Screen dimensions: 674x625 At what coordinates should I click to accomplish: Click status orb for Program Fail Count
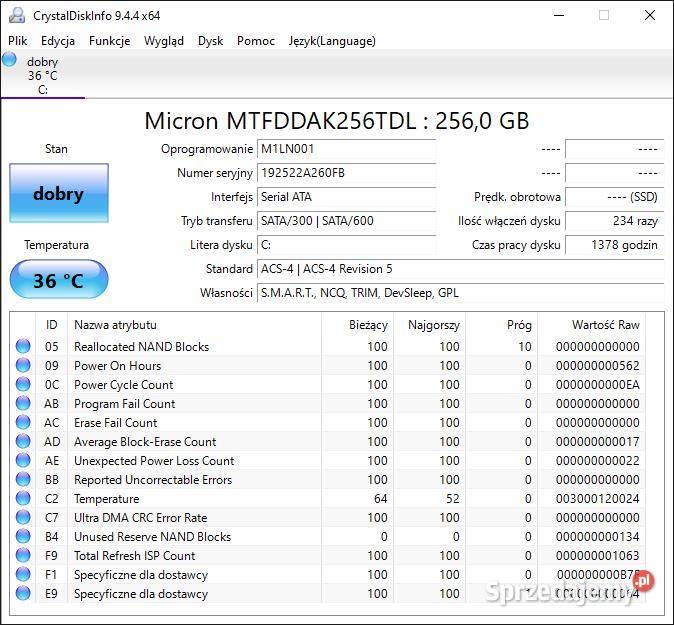pos(23,403)
